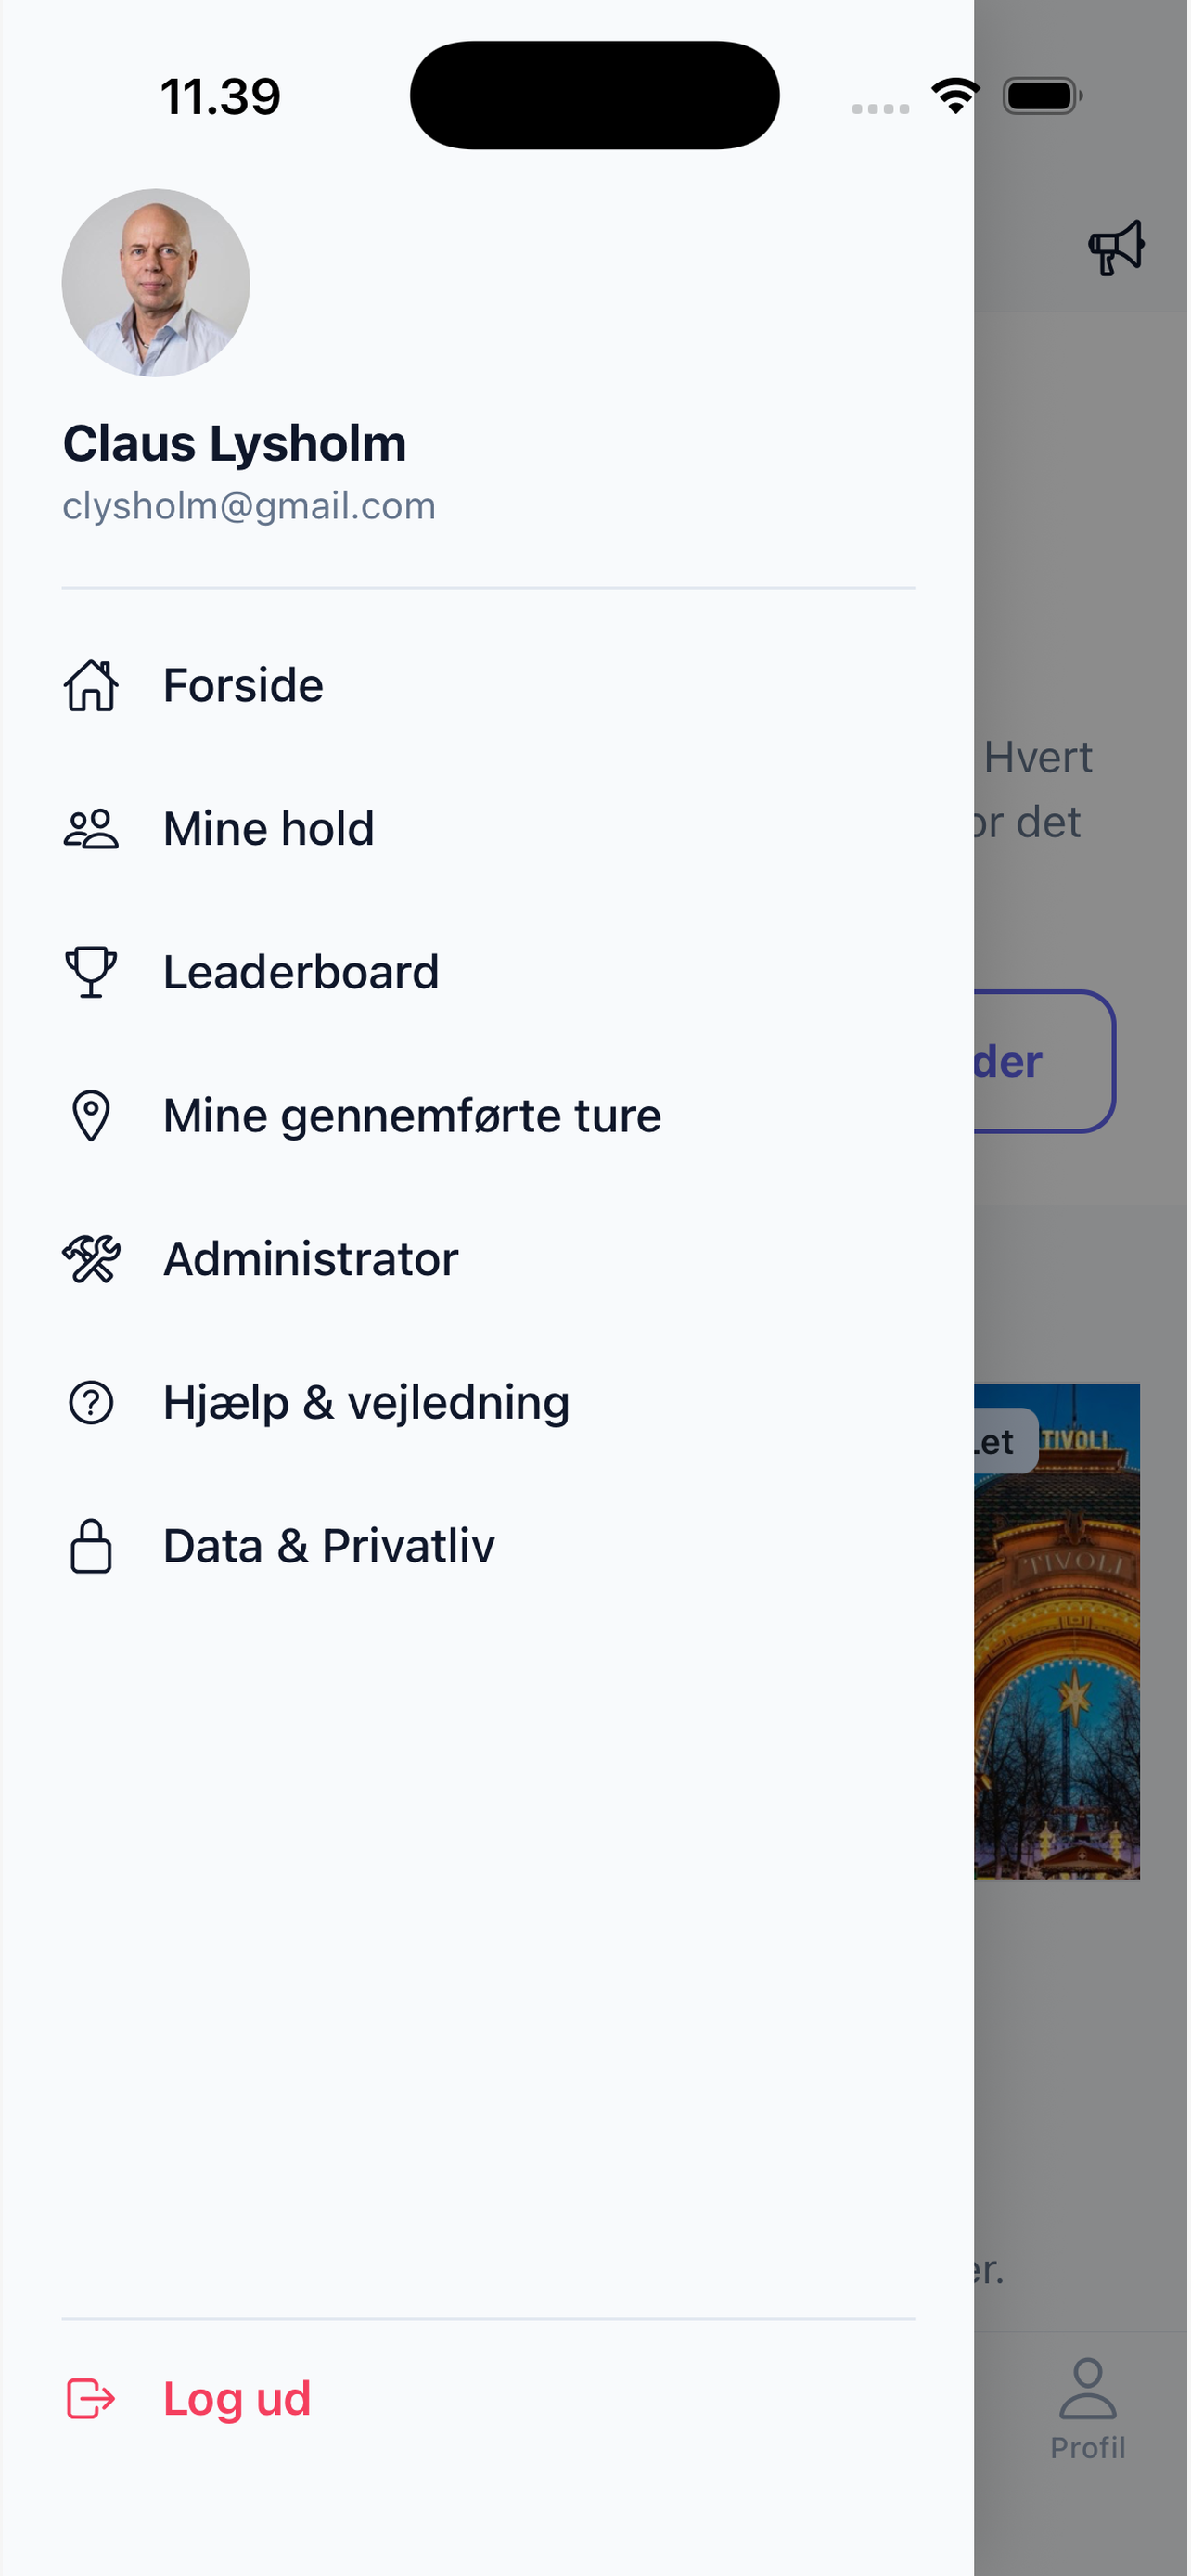
Task: Tap the trophy icon for Leaderboard
Action: coord(91,972)
